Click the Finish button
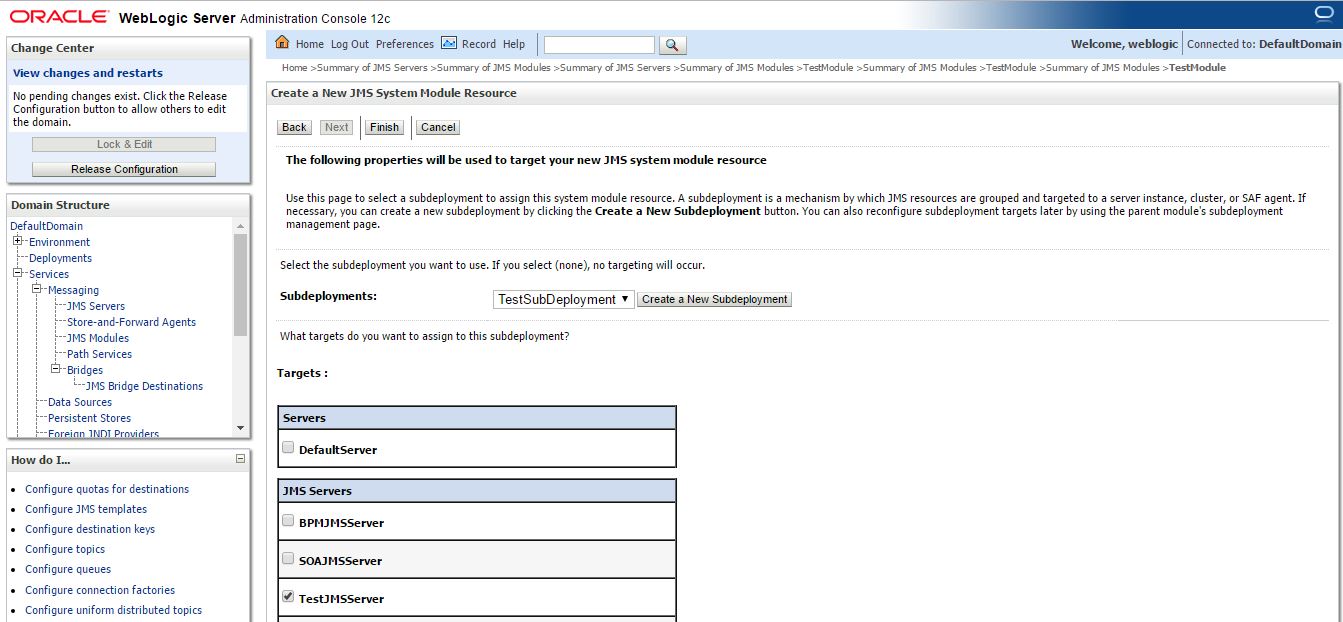The image size is (1343, 622). coord(384,127)
